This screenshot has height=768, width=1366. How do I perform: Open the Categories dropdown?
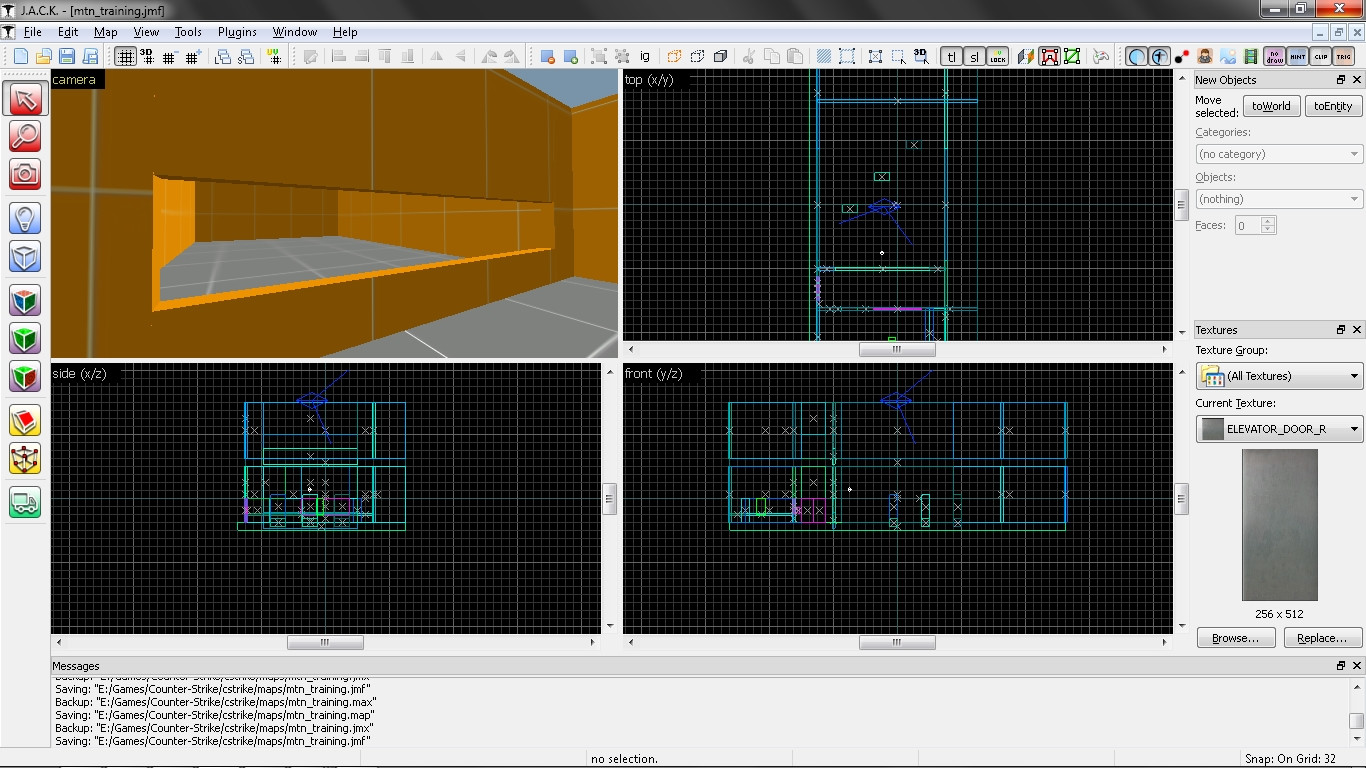click(x=1279, y=154)
